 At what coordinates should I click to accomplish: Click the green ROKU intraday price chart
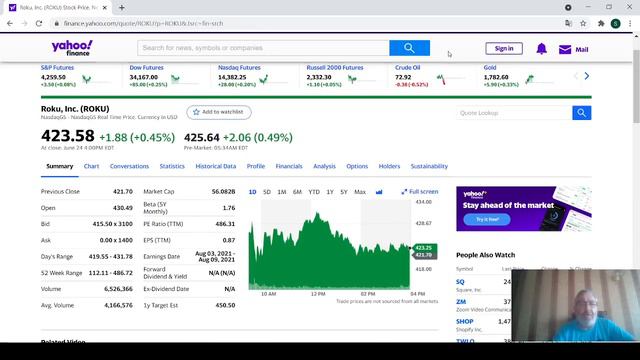click(329, 251)
